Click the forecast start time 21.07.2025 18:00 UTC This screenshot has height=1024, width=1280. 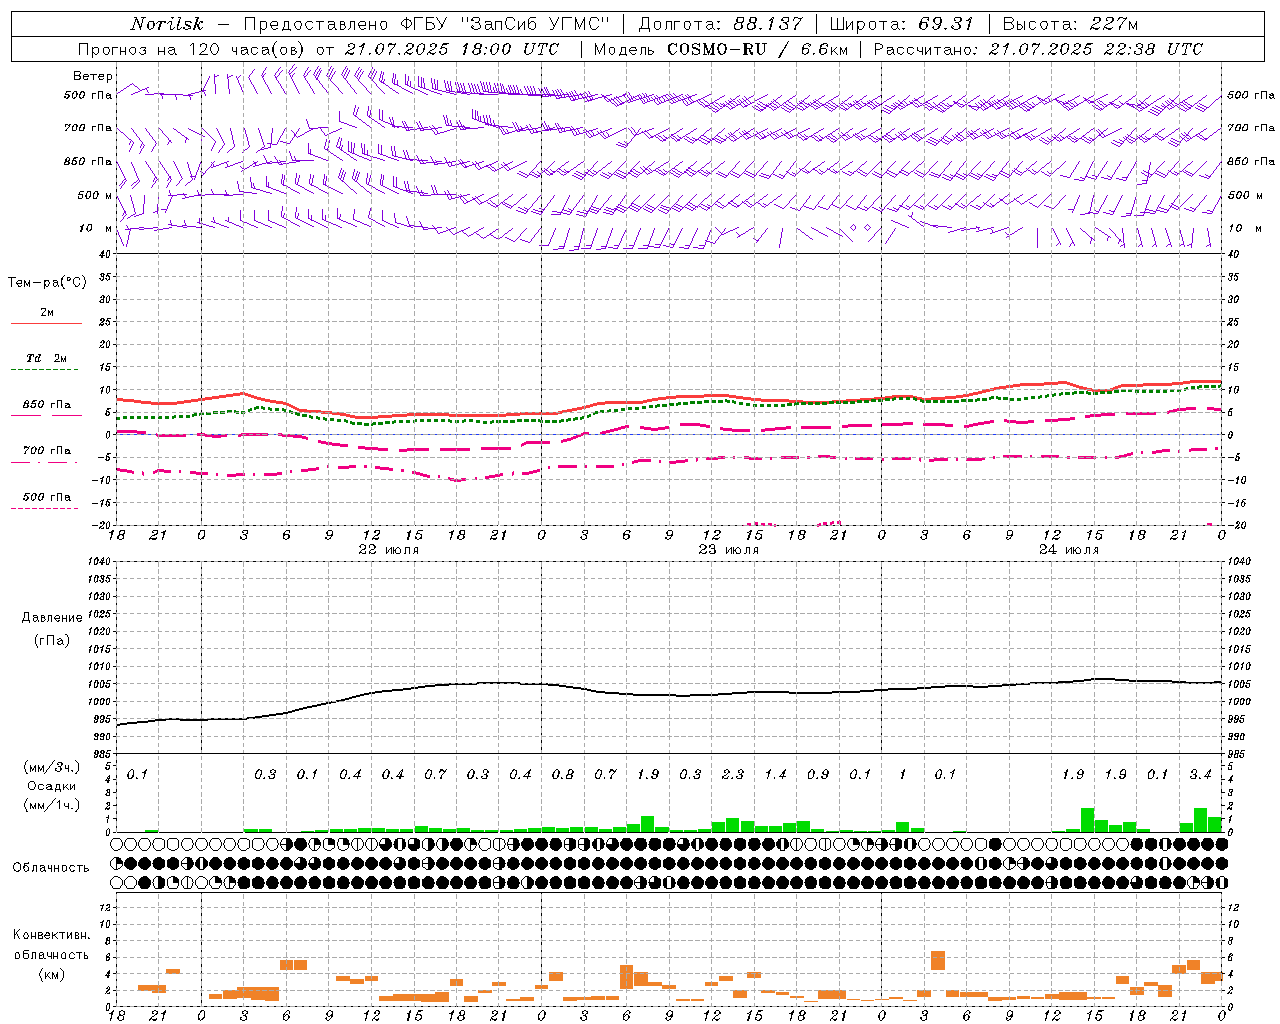tap(451, 49)
